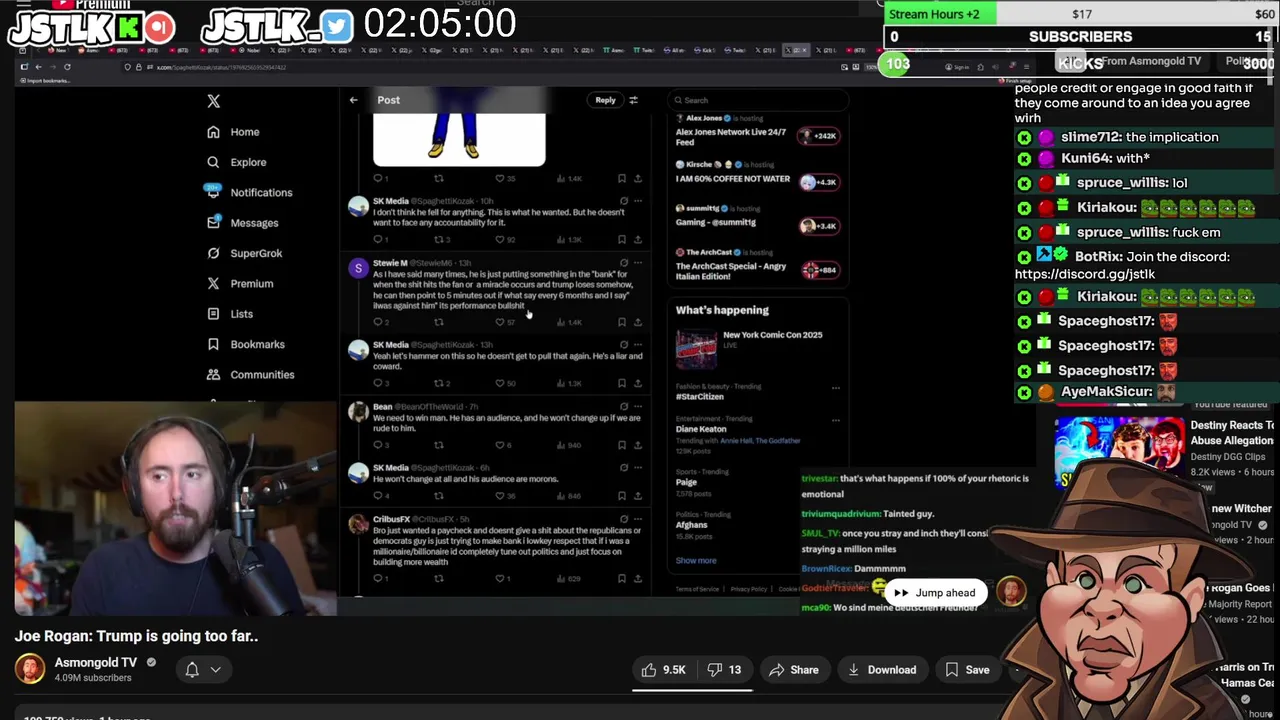
Task: Open more options on SK Media 10h reply
Action: 638,201
